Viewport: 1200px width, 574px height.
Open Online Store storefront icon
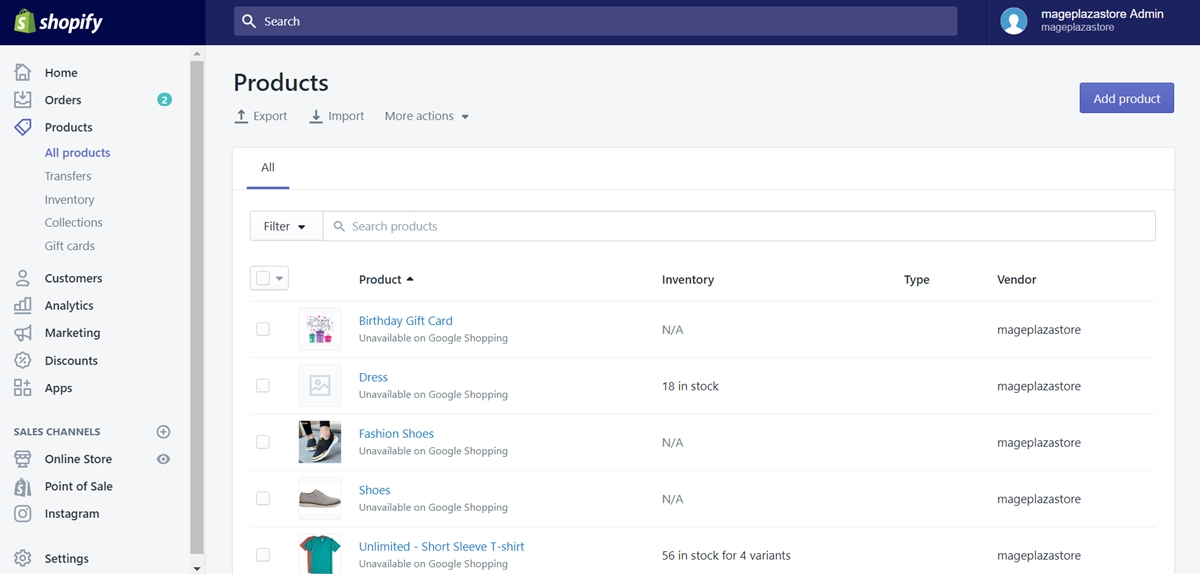pyautogui.click(x=23, y=459)
